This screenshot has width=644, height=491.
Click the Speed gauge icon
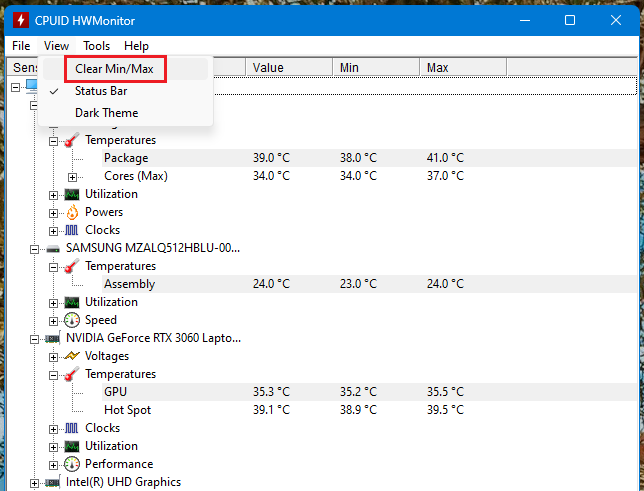tap(72, 320)
